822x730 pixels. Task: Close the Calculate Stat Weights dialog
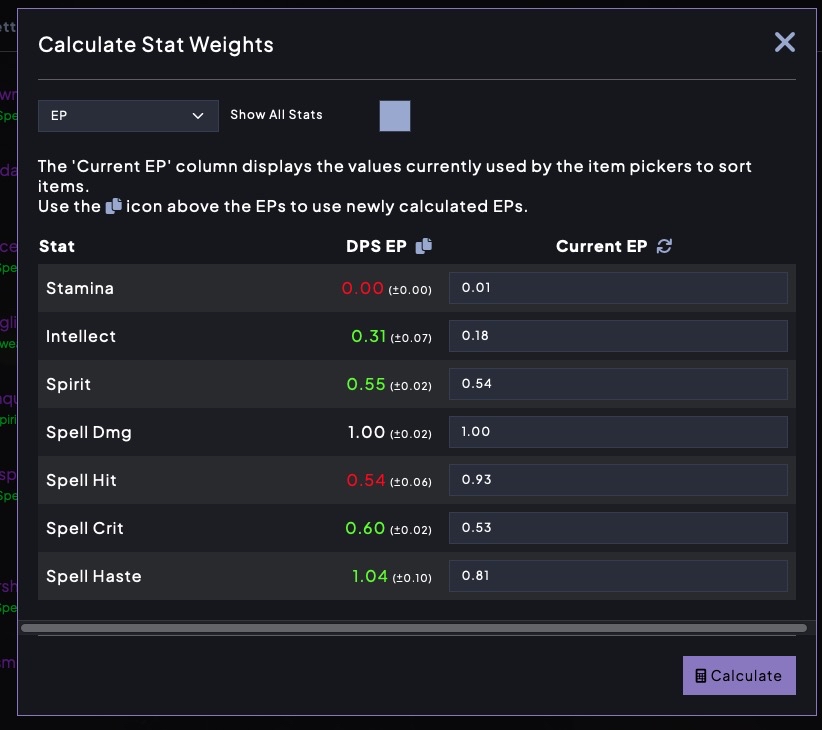(x=784, y=42)
